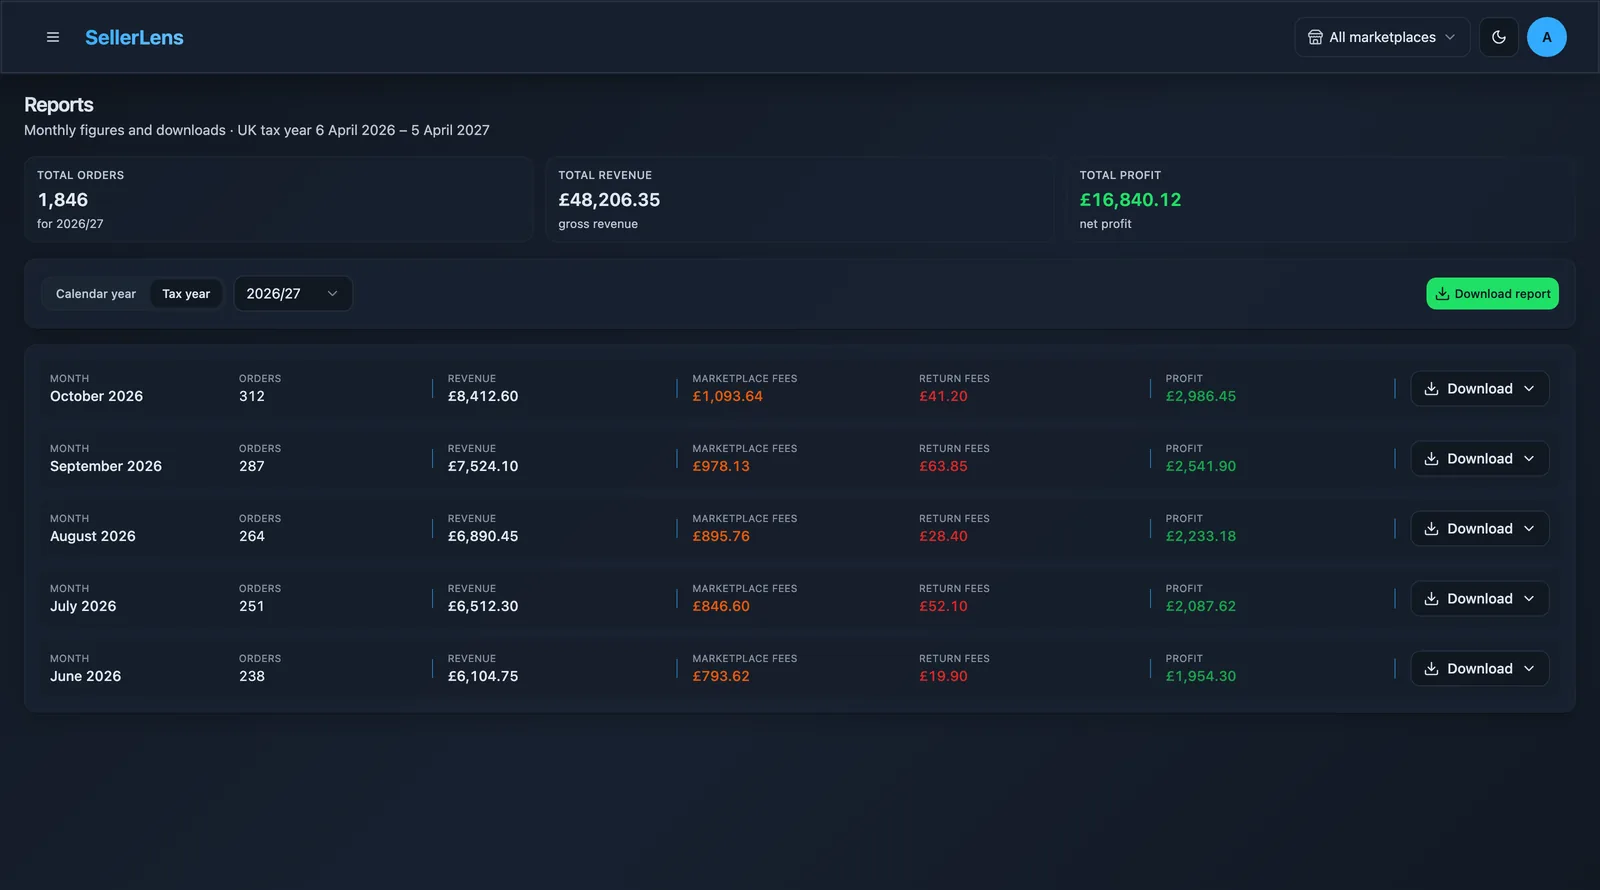Expand the September 2026 download chevron

pyautogui.click(x=1529, y=459)
